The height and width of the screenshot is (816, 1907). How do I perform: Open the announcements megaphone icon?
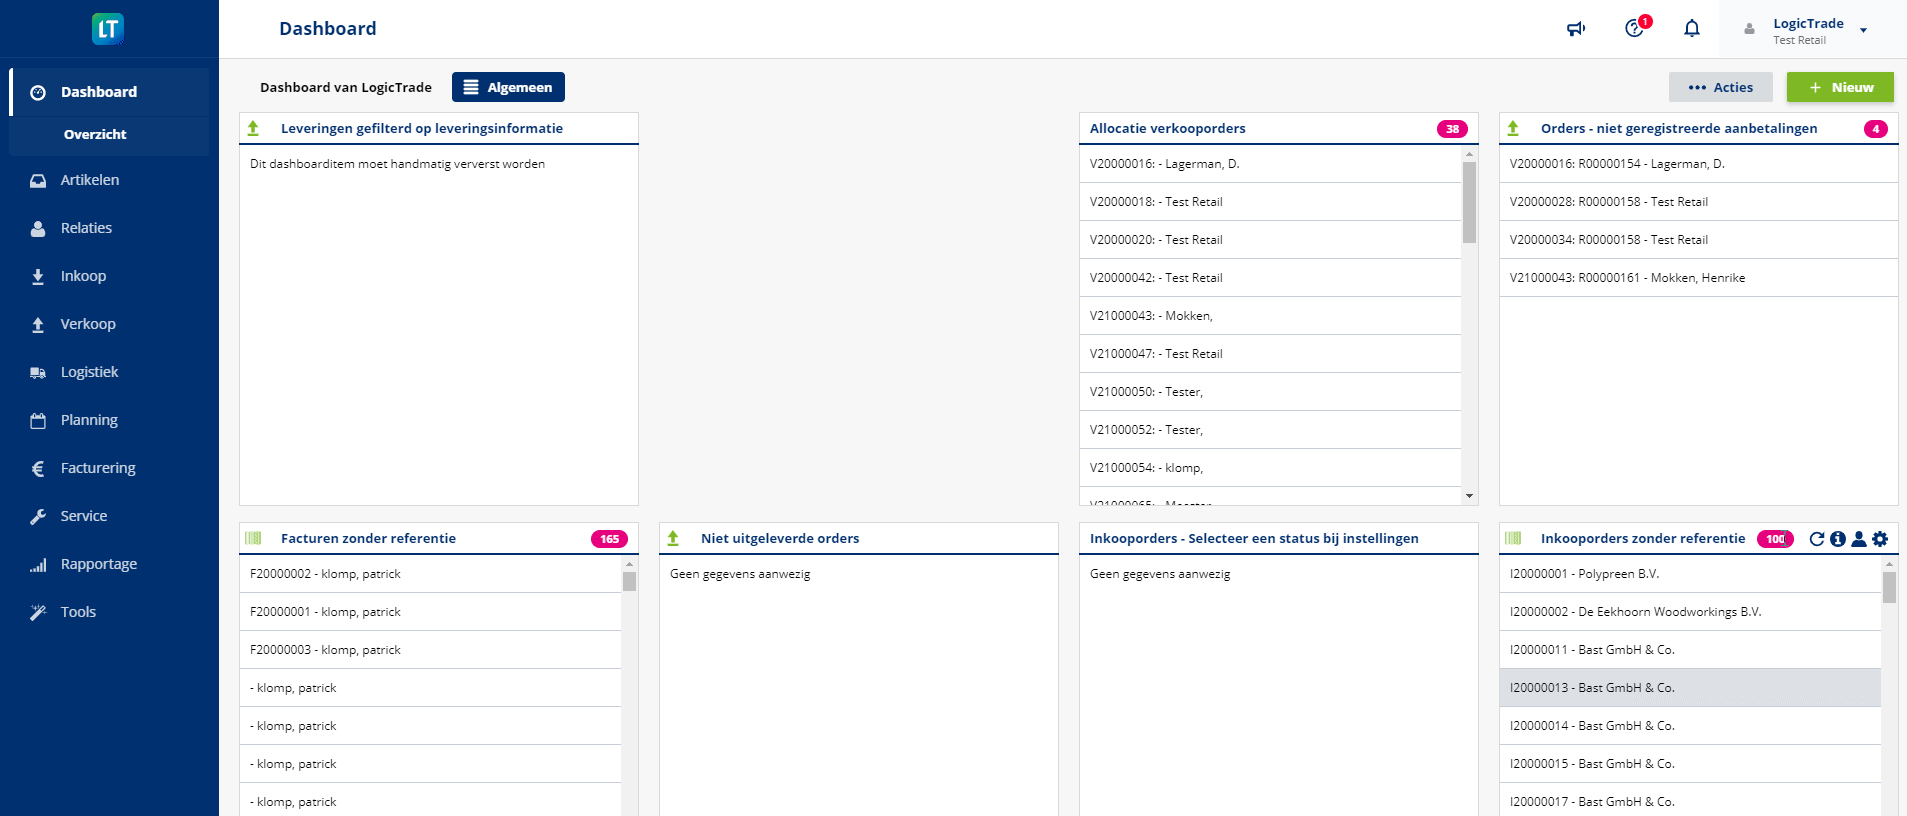pyautogui.click(x=1576, y=29)
